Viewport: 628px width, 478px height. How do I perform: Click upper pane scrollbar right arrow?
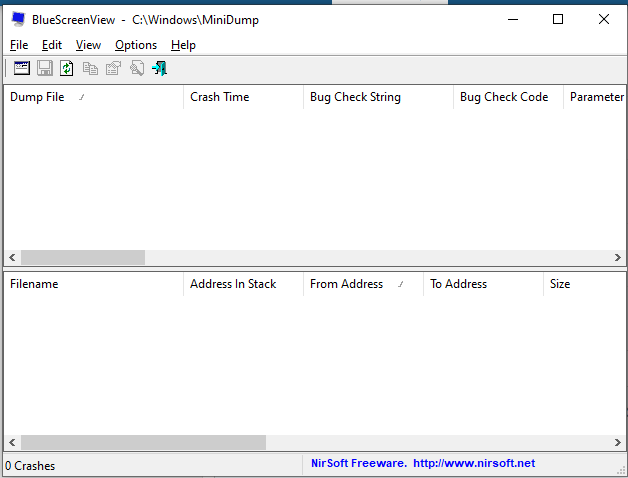tap(617, 258)
